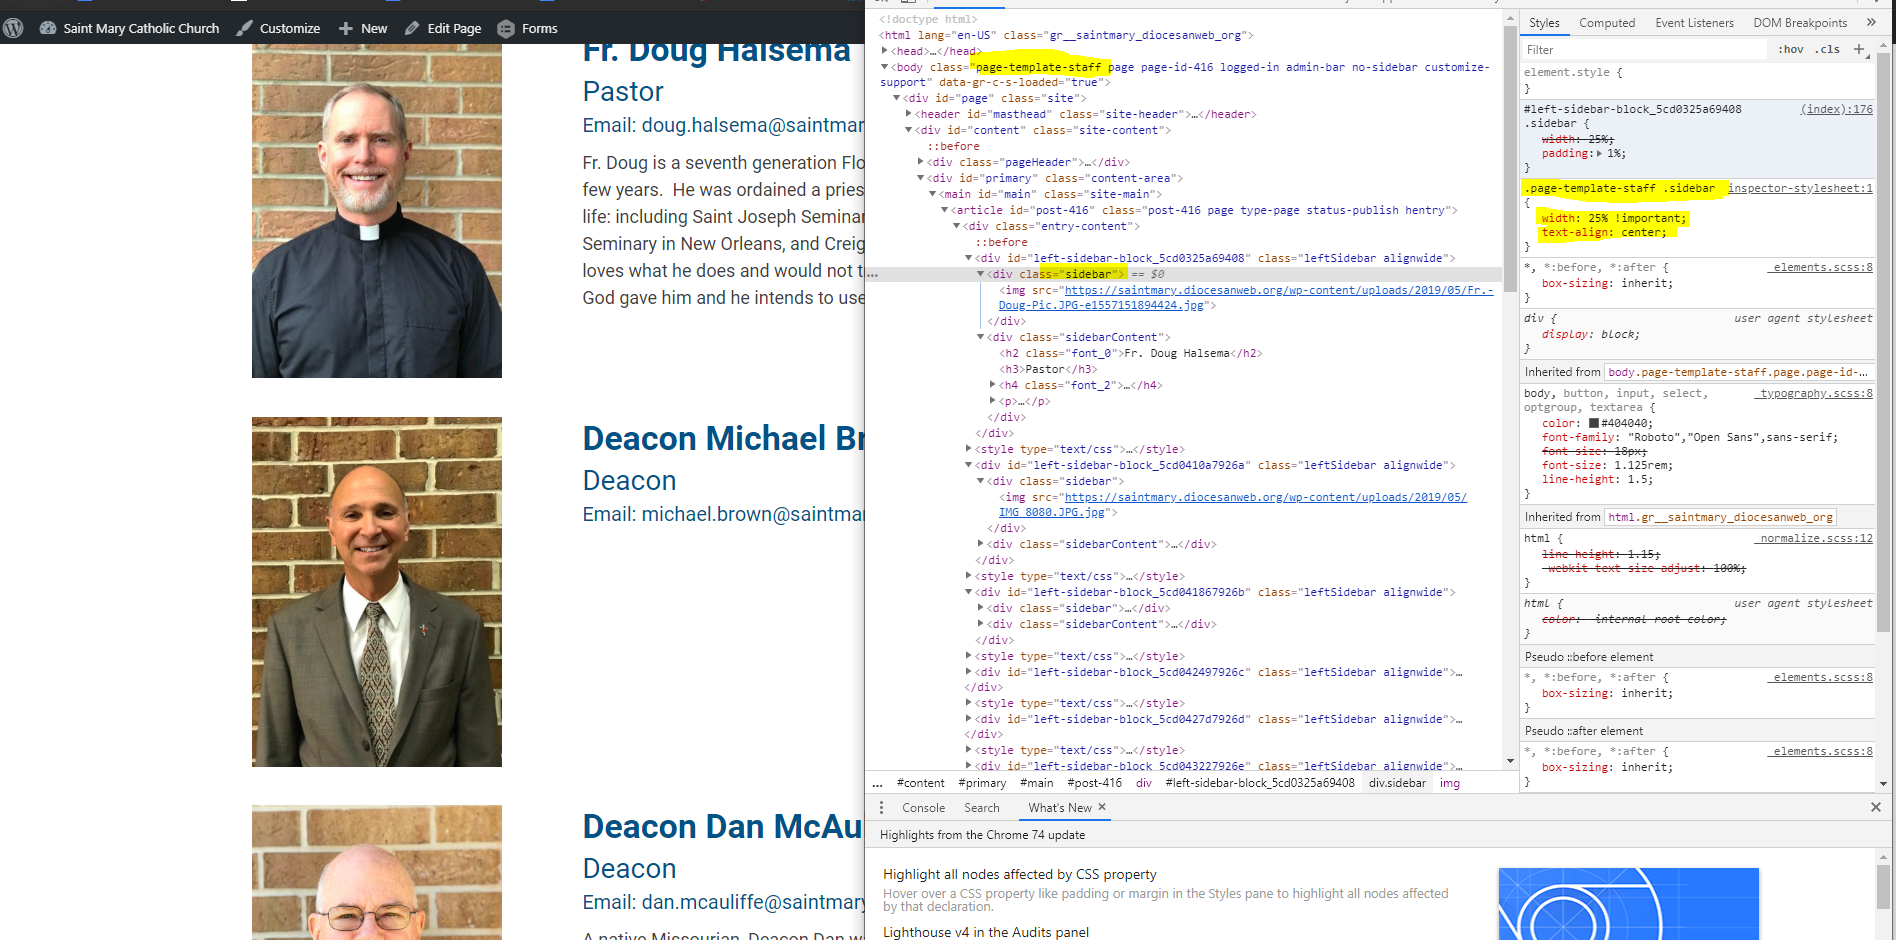Switch to the Computed tab
The height and width of the screenshot is (940, 1896).
click(1606, 23)
